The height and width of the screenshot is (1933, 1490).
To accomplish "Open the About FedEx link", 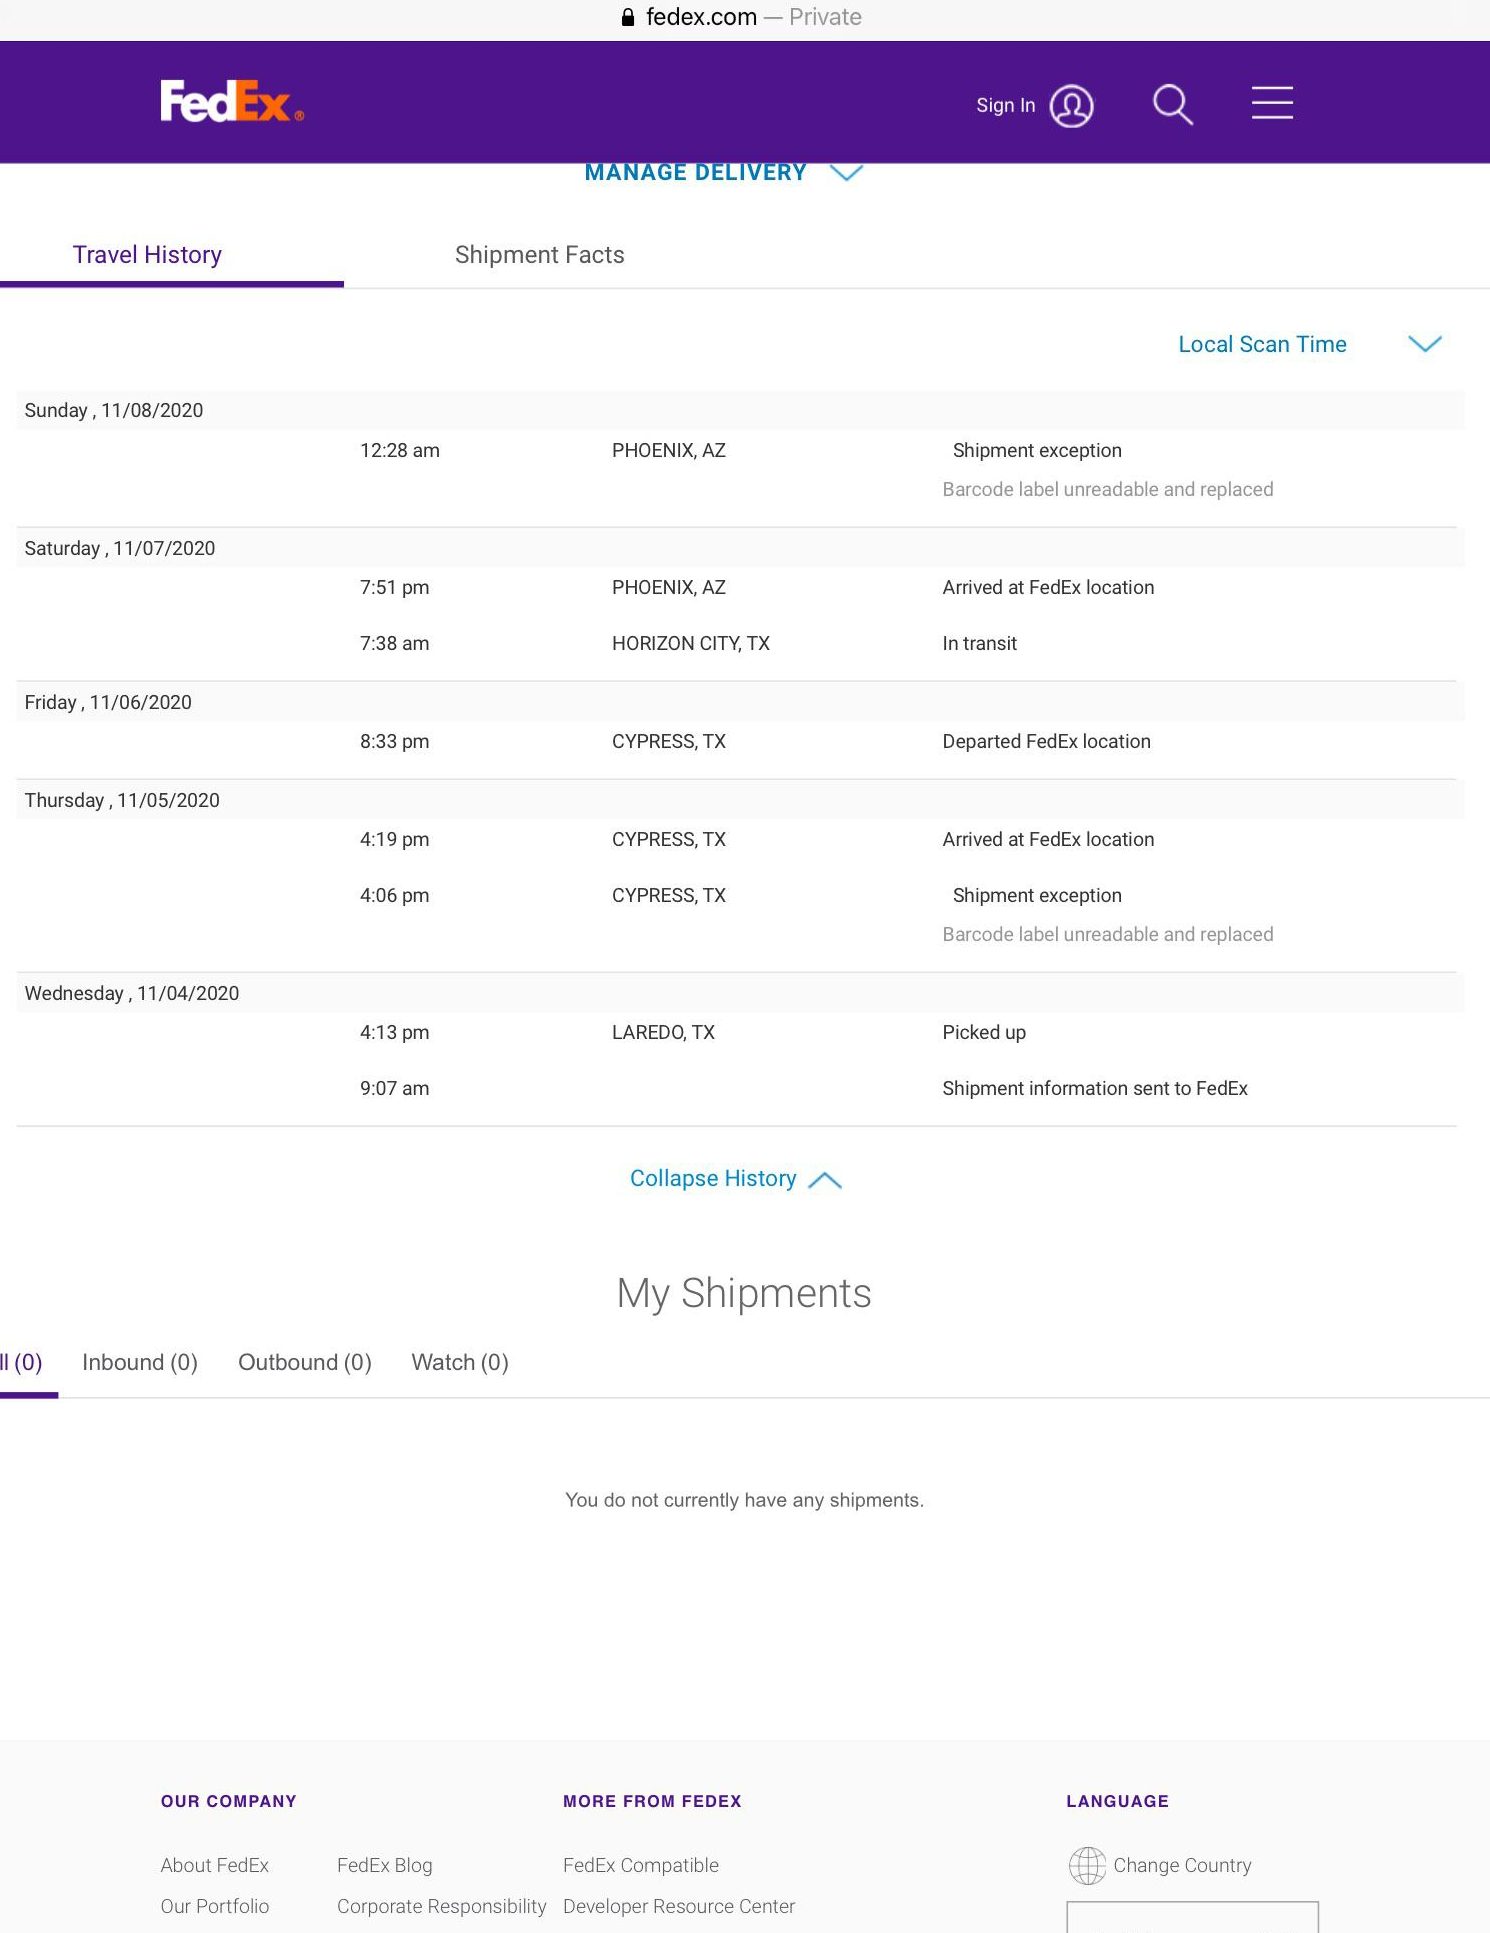I will tap(215, 1865).
